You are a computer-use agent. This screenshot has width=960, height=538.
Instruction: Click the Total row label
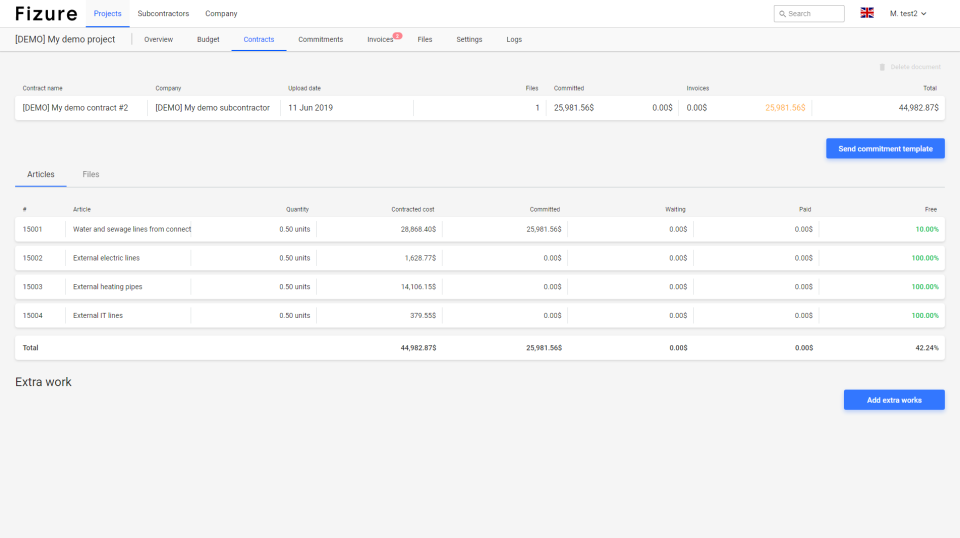click(x=31, y=348)
